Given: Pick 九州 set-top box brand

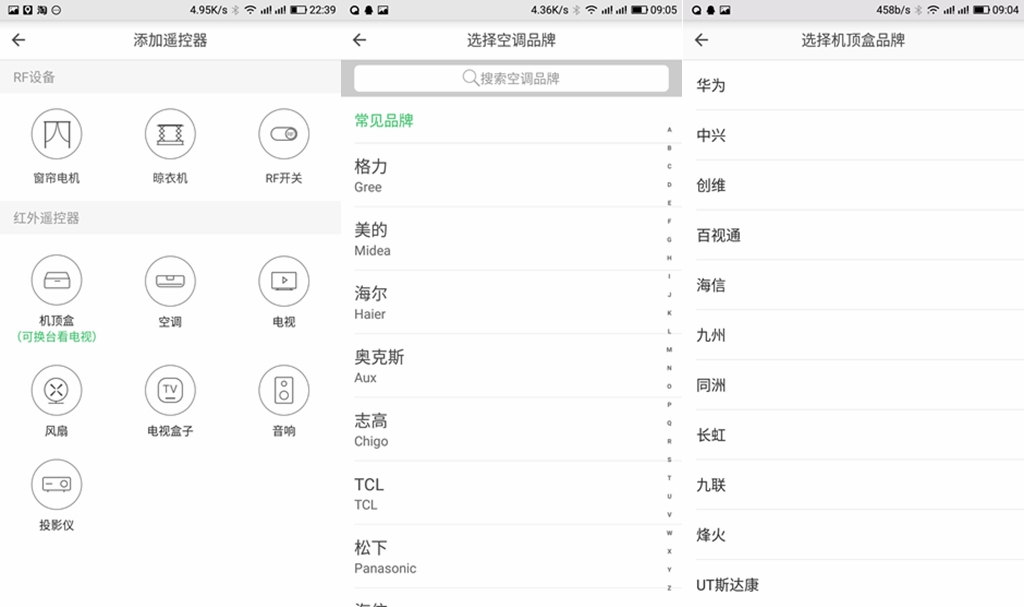Looking at the screenshot, I should (859, 335).
